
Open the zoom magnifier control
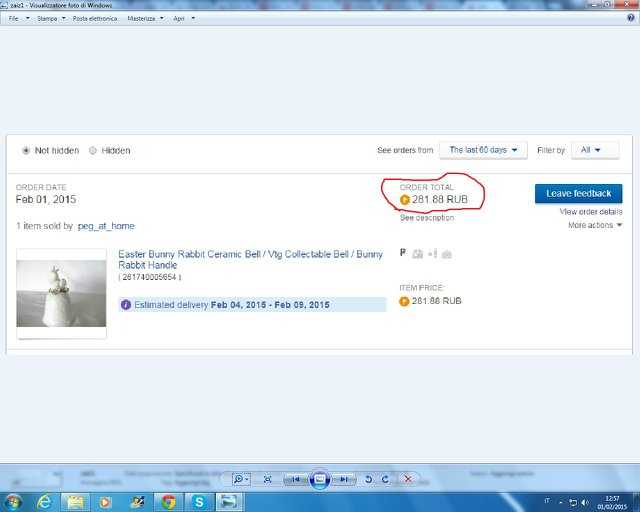(x=241, y=480)
